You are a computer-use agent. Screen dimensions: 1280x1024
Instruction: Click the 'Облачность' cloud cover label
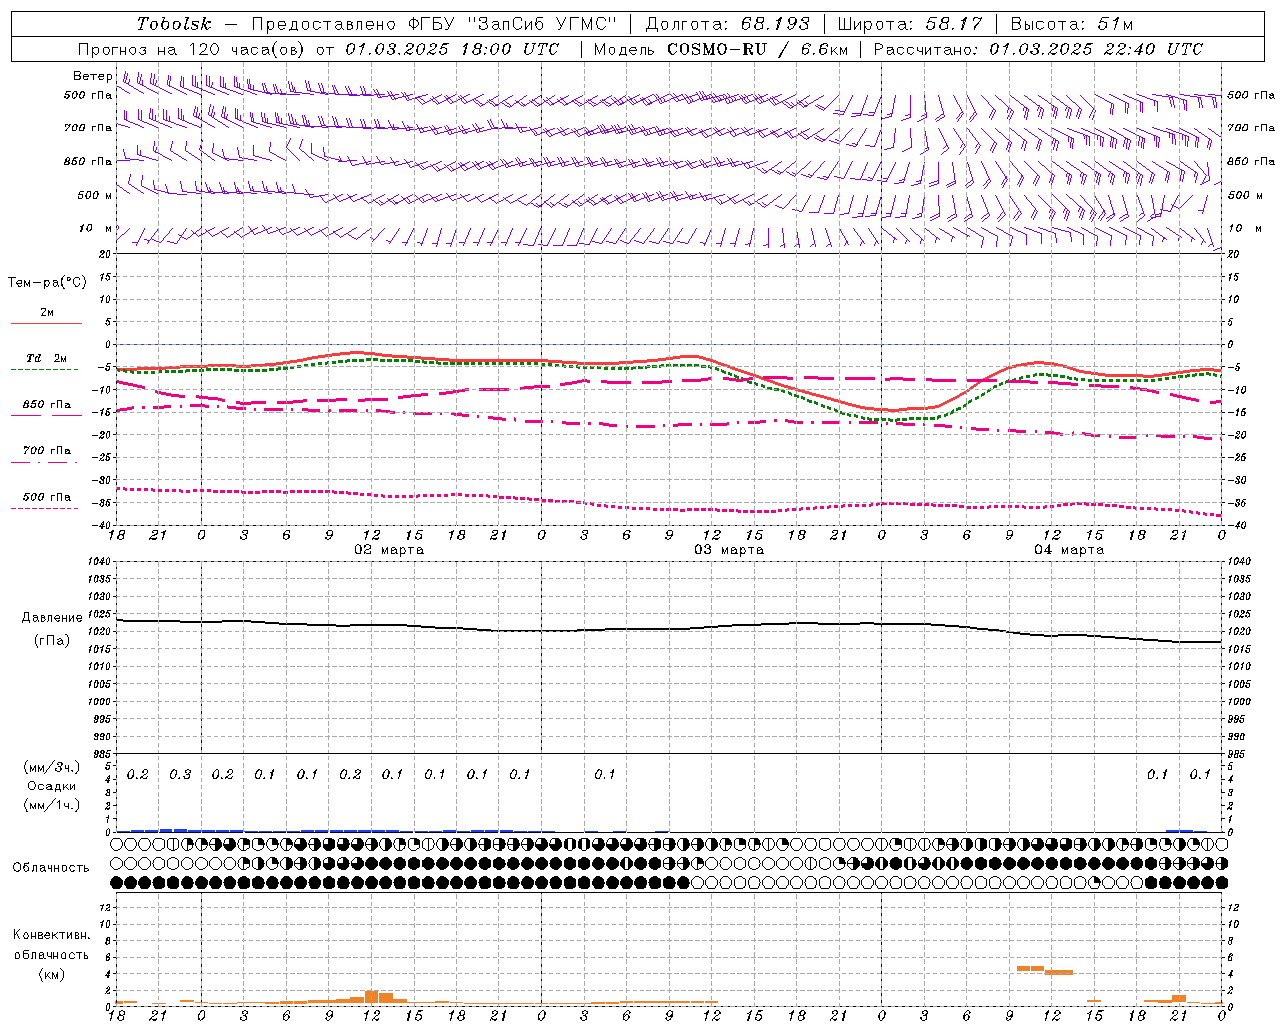click(x=51, y=867)
